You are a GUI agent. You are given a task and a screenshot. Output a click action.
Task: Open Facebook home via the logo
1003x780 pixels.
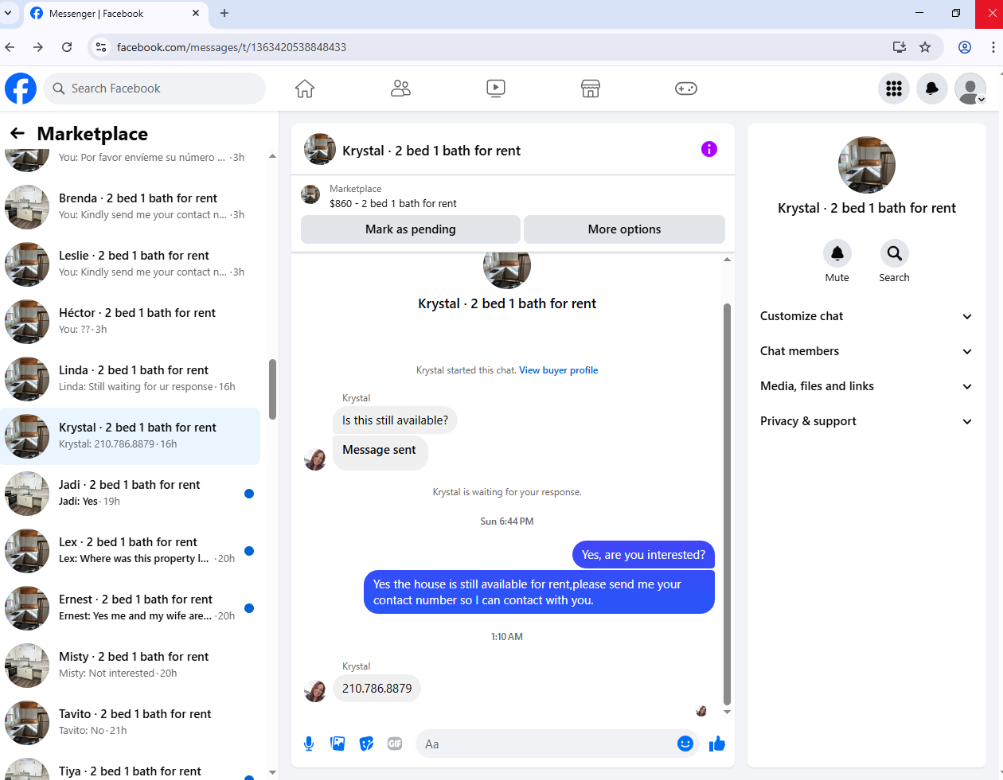20,88
